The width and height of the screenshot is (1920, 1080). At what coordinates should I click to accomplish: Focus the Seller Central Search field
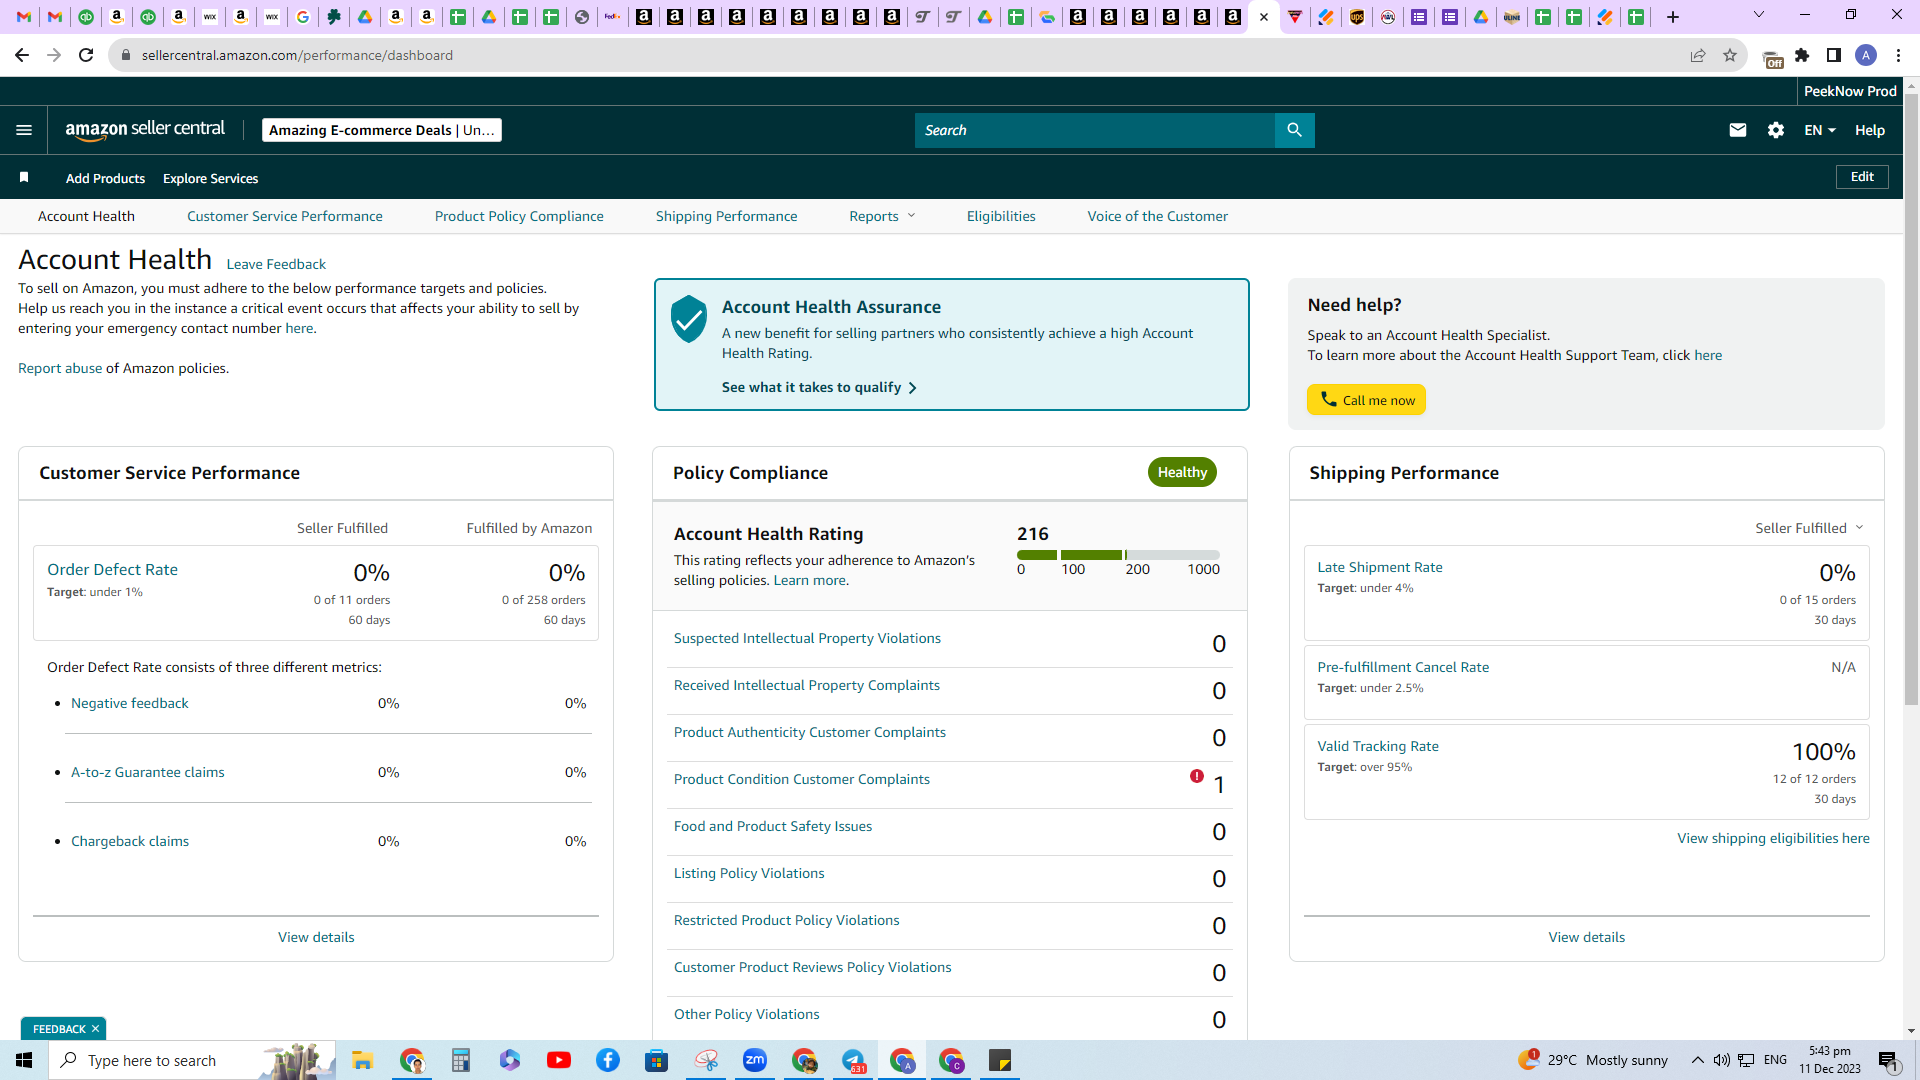coord(1095,130)
